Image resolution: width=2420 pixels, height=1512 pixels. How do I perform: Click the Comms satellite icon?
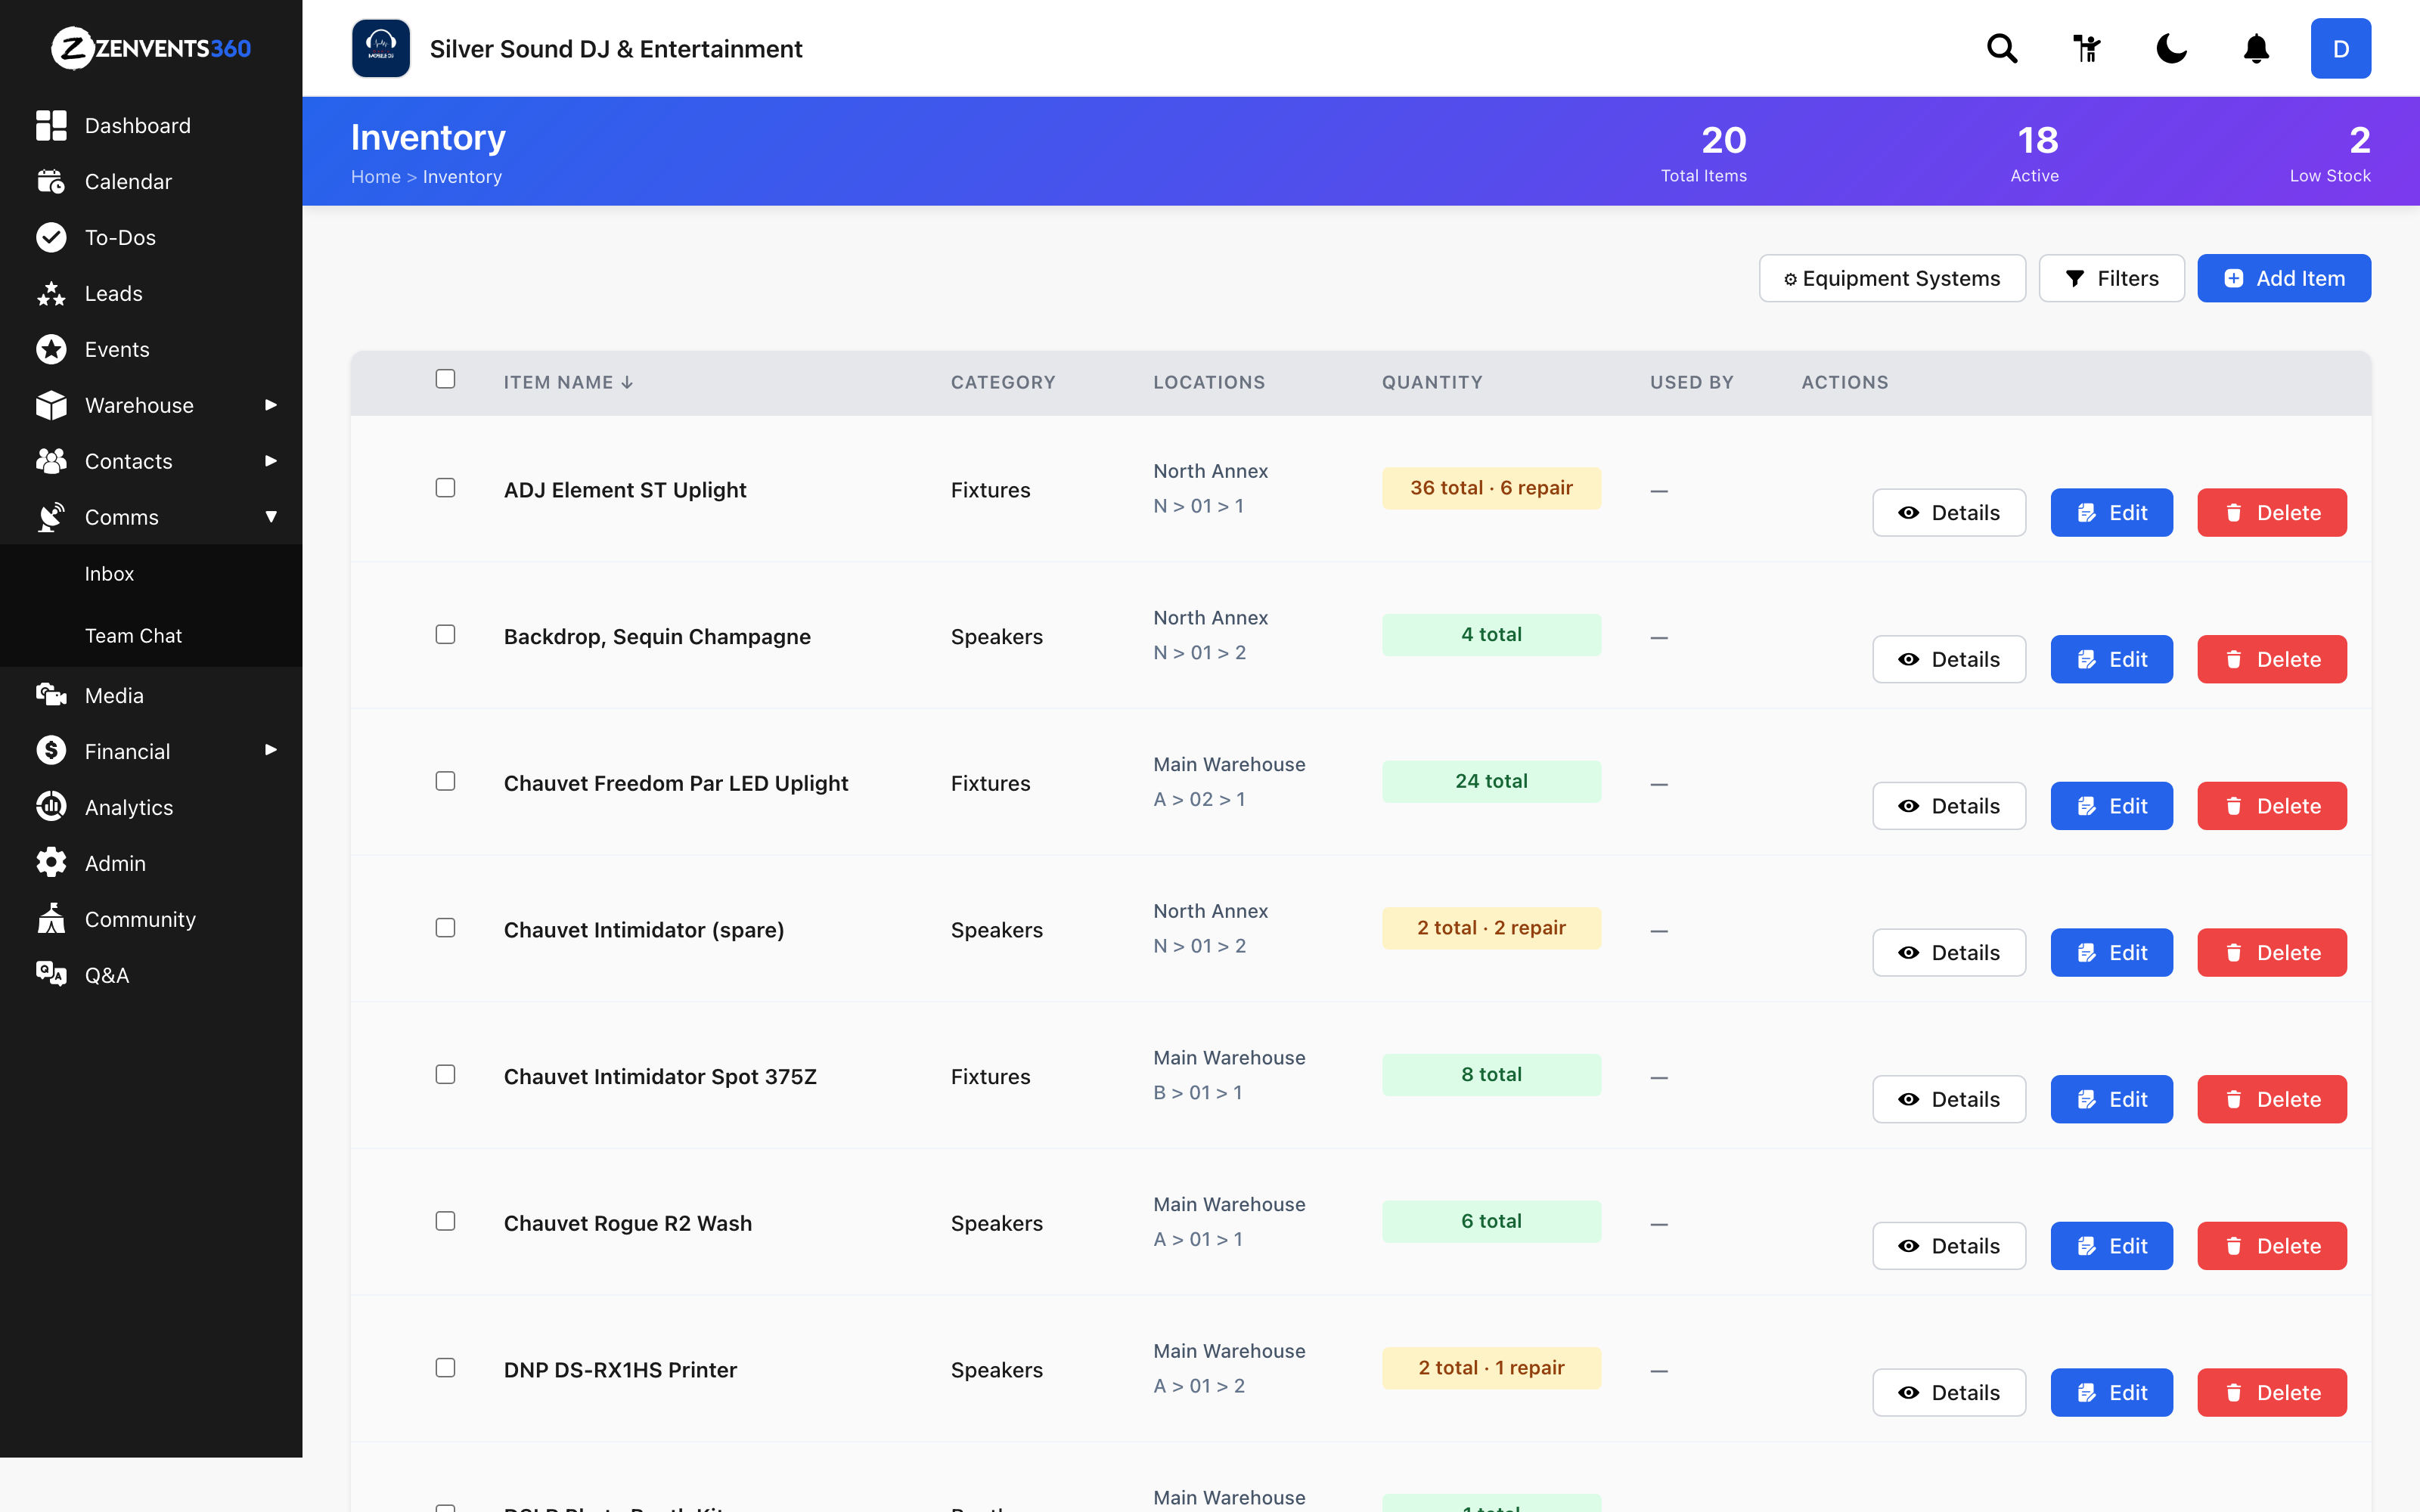[x=51, y=517]
